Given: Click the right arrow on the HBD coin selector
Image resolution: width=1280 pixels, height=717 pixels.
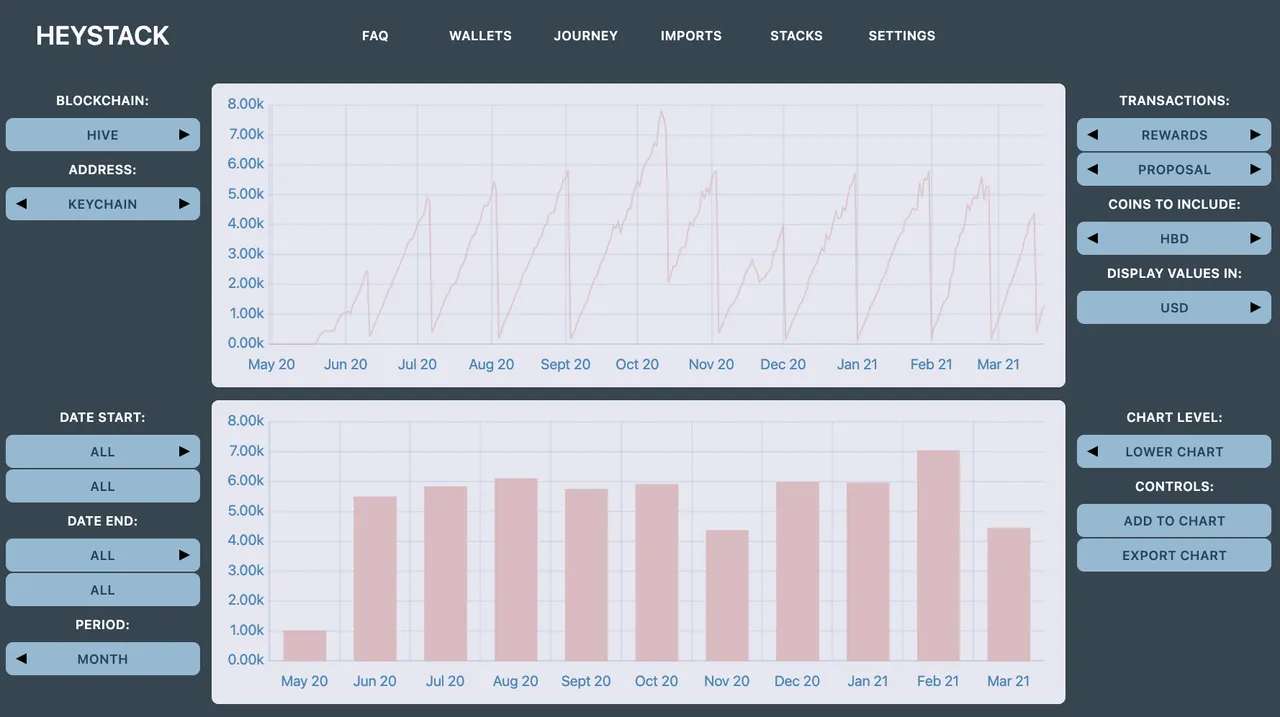Looking at the screenshot, I should [1255, 239].
